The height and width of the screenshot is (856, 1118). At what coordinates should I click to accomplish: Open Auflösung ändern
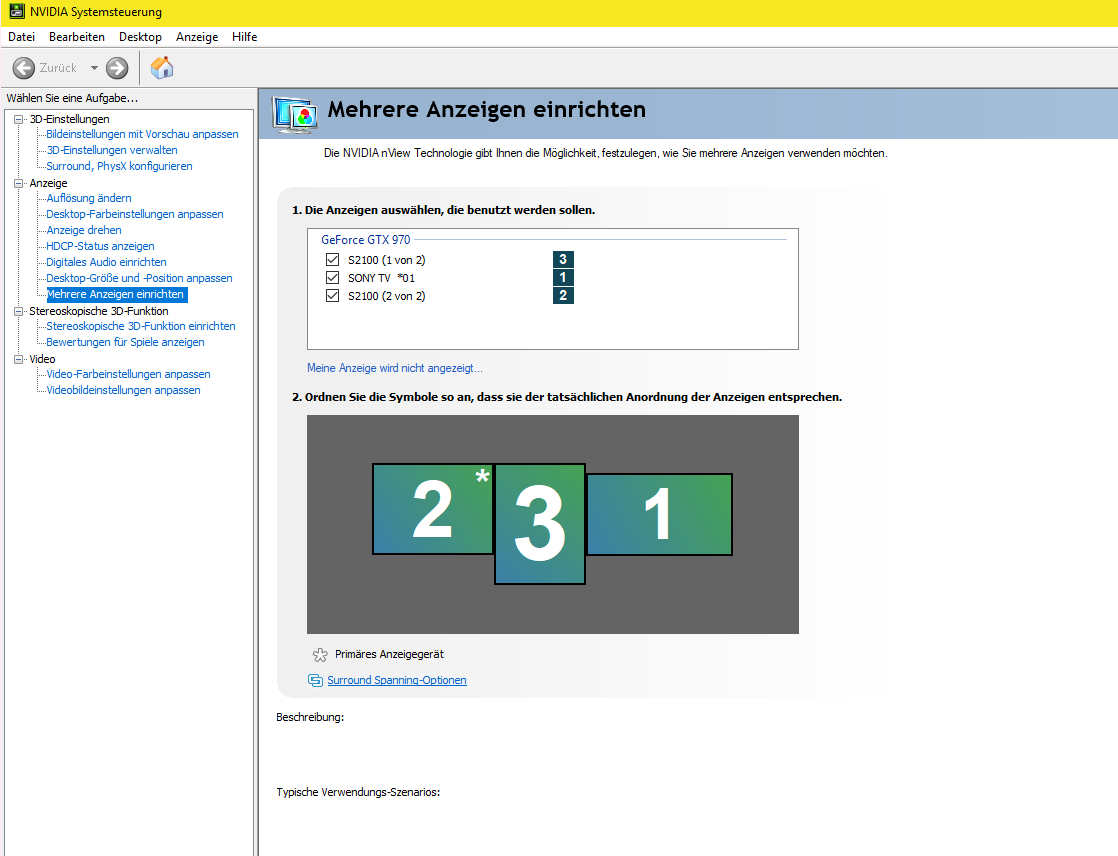click(89, 198)
